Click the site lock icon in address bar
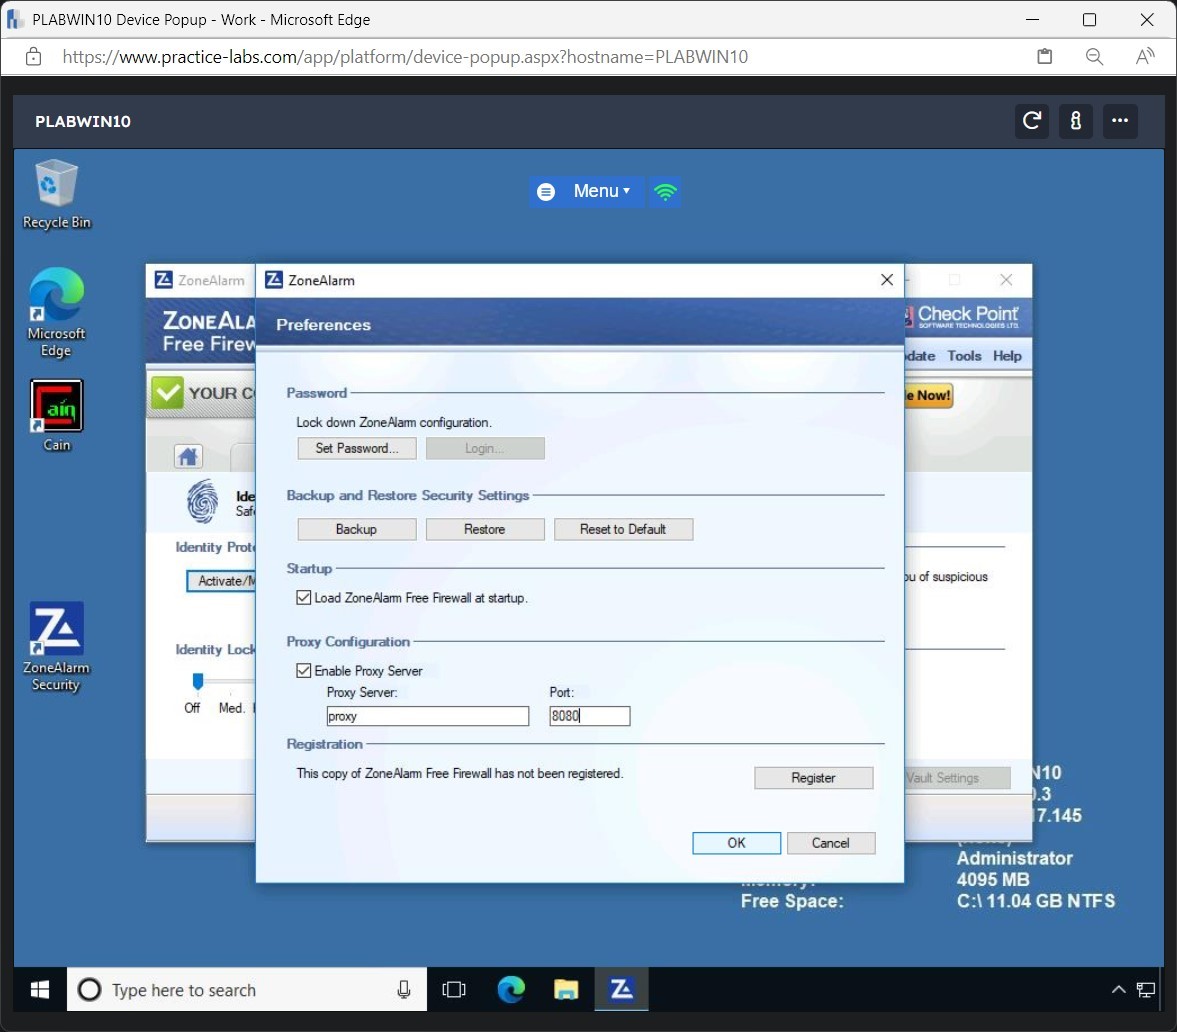 pos(33,57)
